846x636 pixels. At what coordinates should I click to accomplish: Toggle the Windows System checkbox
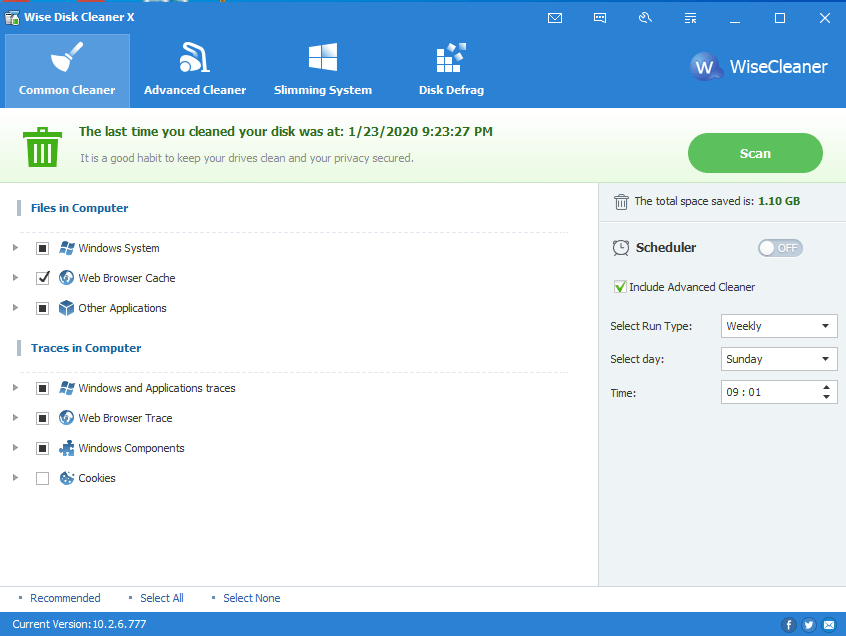[x=43, y=248]
